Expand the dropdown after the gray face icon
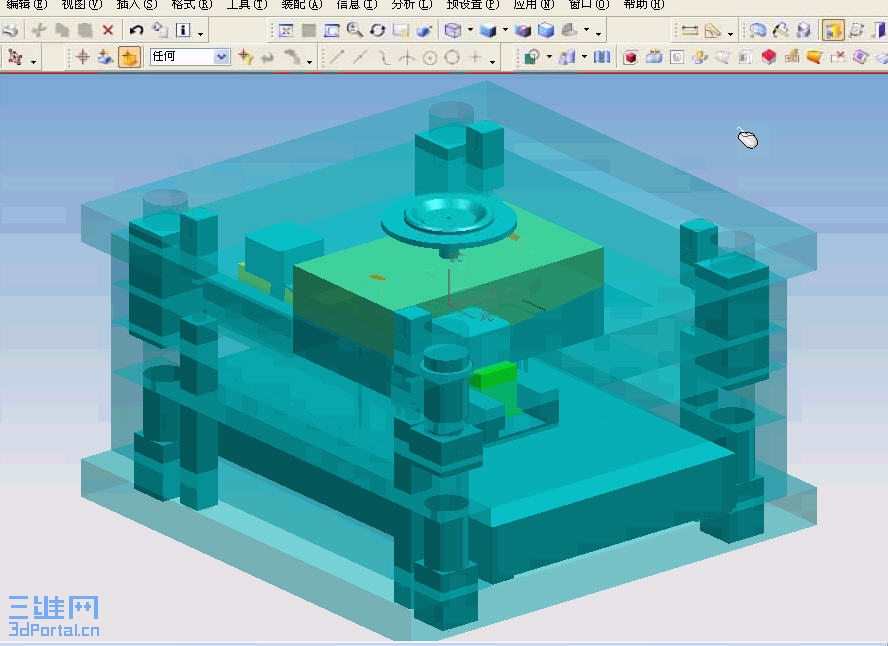 586,29
